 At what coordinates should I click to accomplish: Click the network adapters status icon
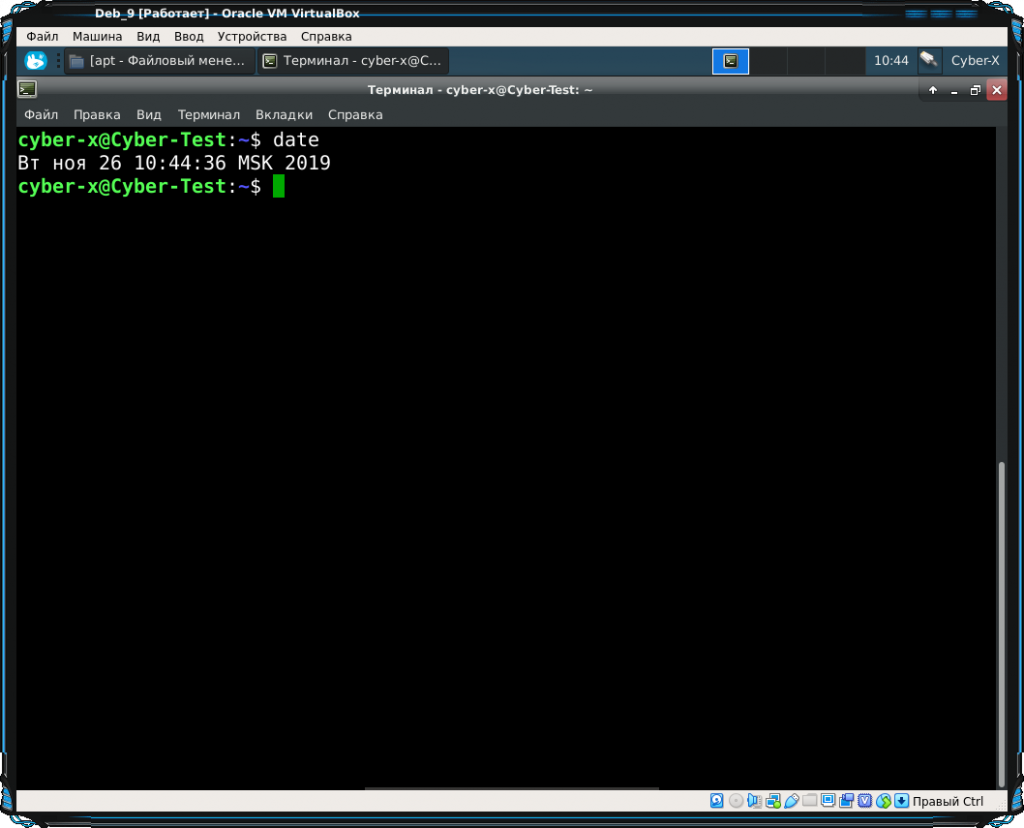773,801
